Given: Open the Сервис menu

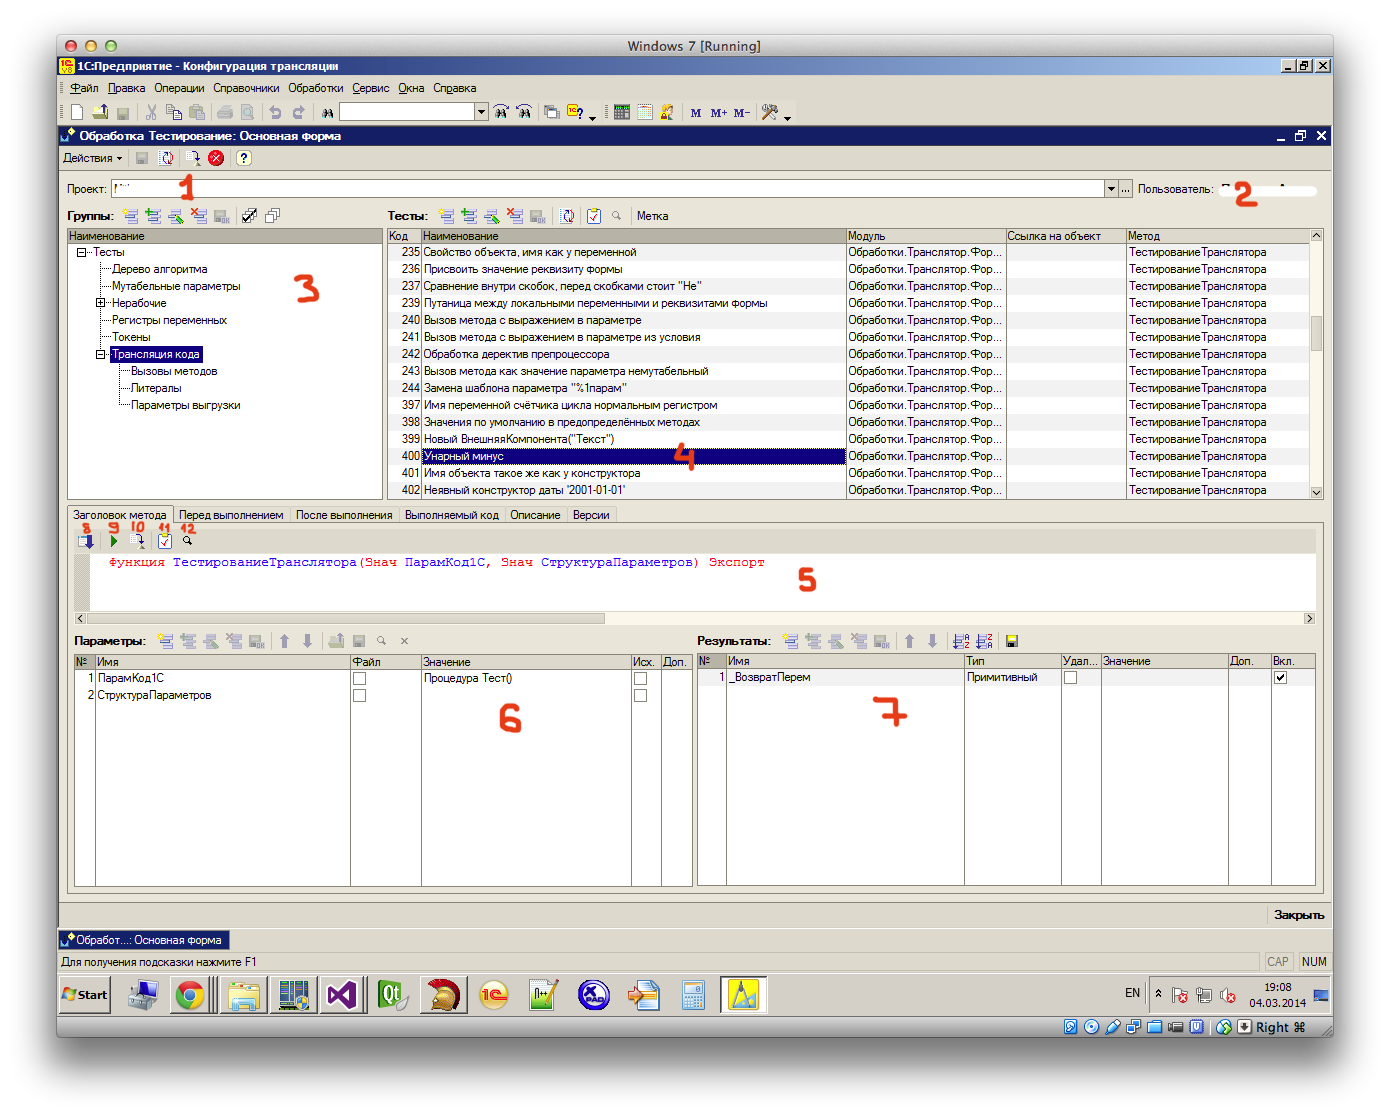Looking at the screenshot, I should pyautogui.click(x=371, y=88).
